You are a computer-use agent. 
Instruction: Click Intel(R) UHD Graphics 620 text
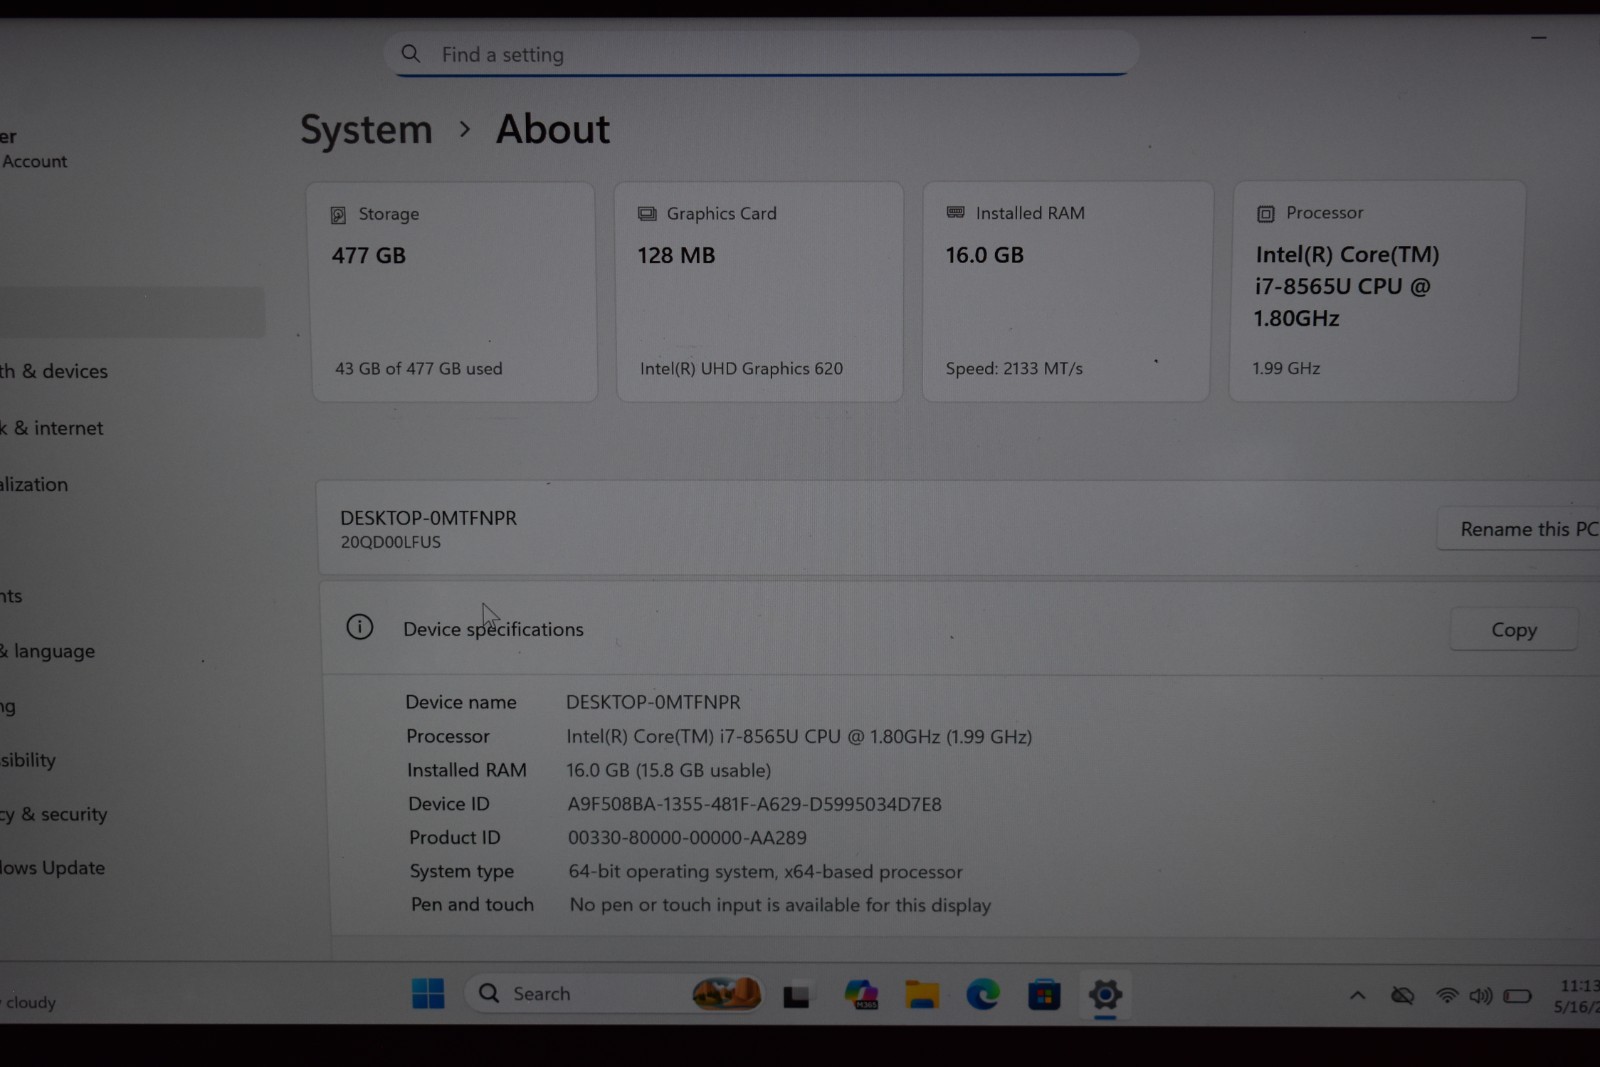[741, 369]
